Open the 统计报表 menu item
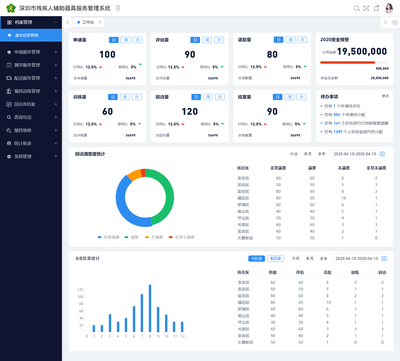The image size is (400, 361). (x=31, y=143)
